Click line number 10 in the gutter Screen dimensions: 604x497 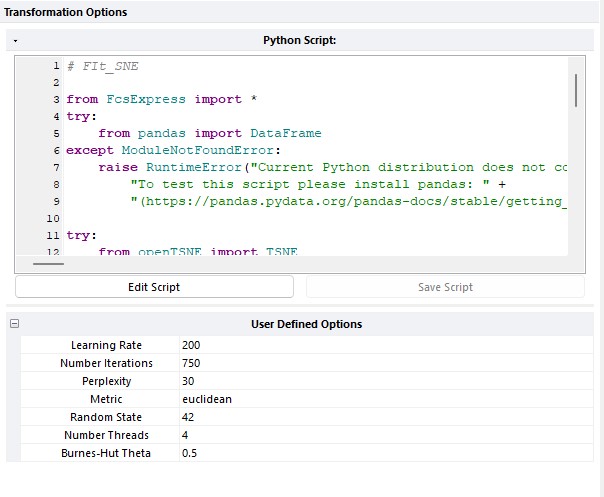(53, 218)
